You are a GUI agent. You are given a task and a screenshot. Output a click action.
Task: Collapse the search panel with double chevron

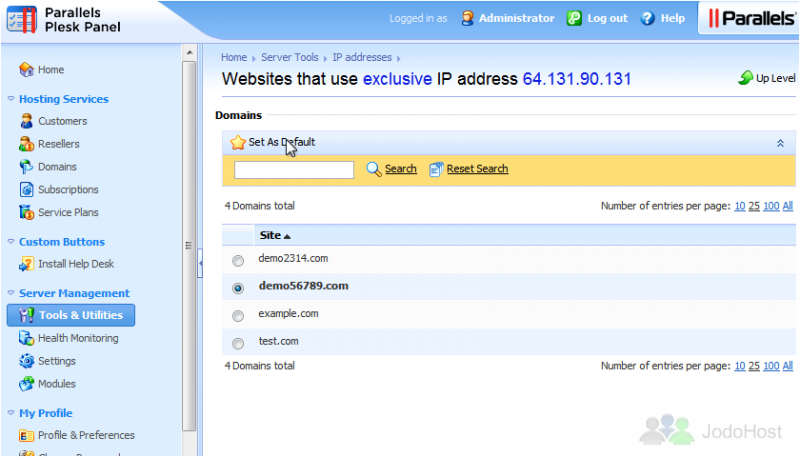[x=780, y=143]
